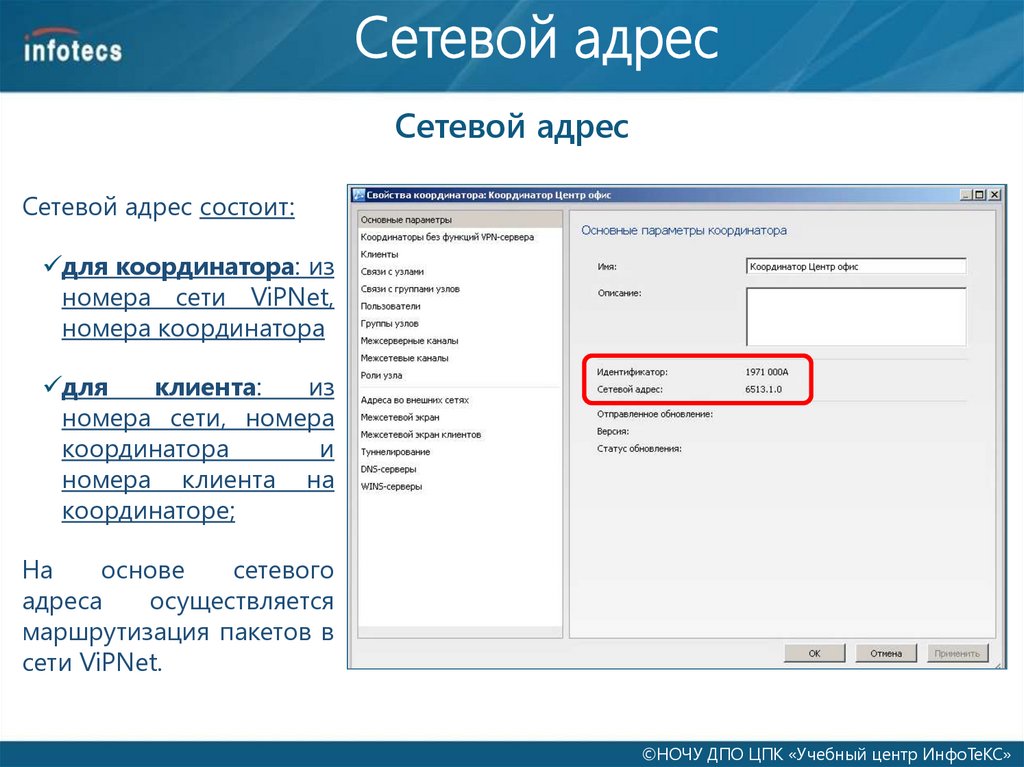Click the "Отмена" button
This screenshot has height=767, width=1024.
pyautogui.click(x=886, y=653)
